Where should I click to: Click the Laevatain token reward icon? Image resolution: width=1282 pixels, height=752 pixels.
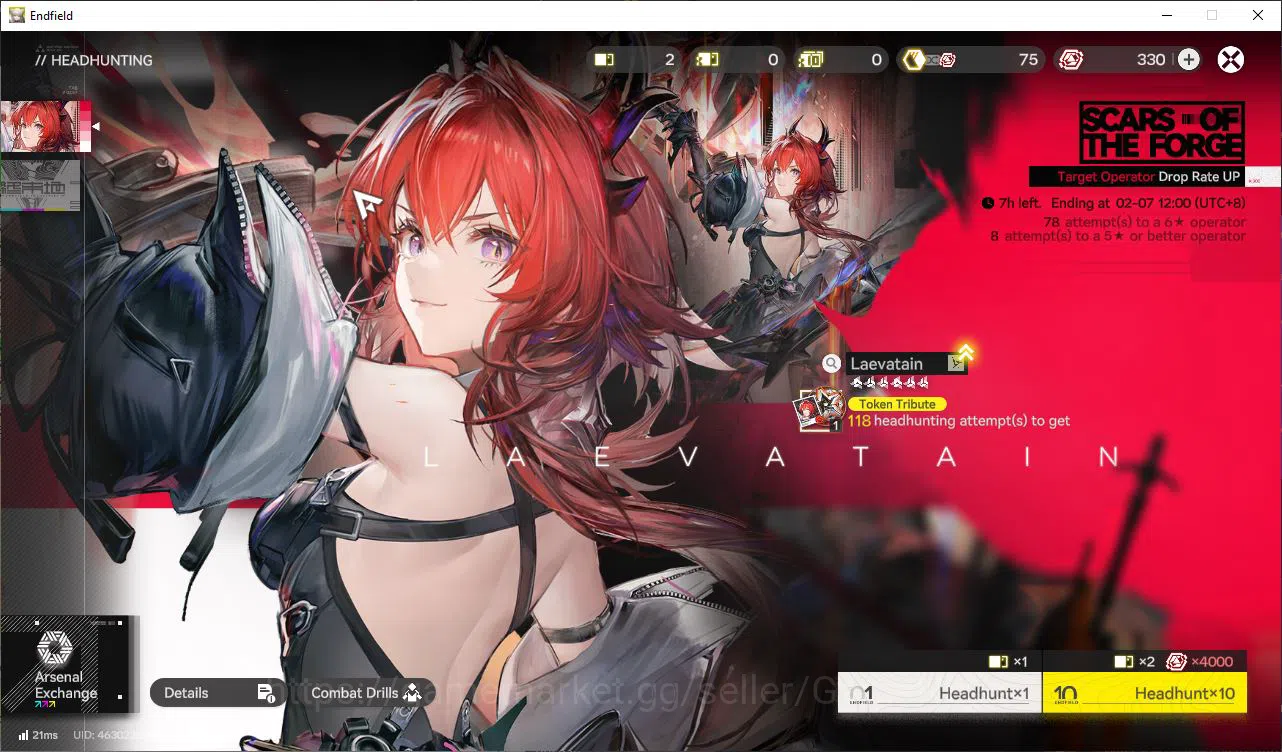pyautogui.click(x=821, y=410)
